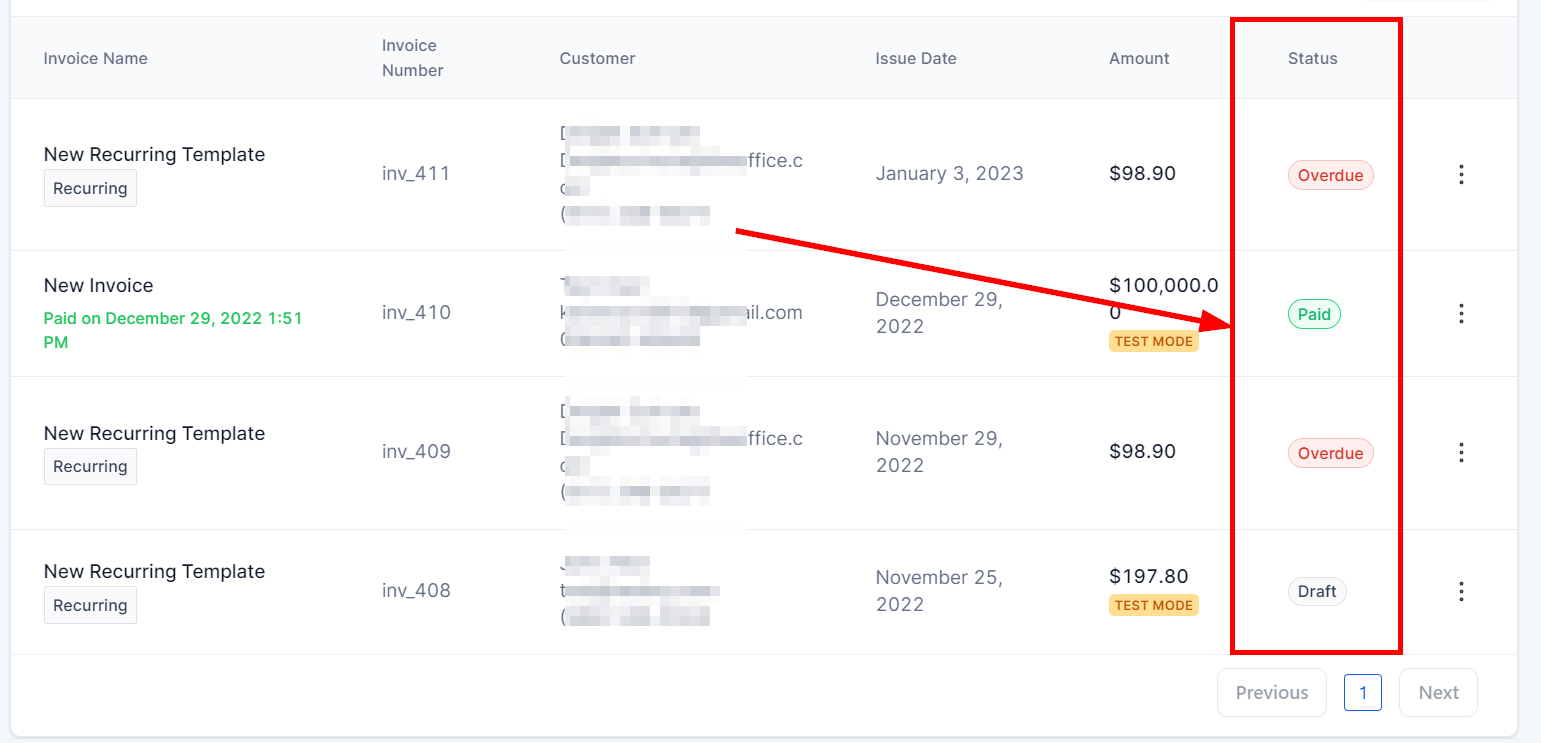Click the Overdue badge on inv_411
The image size is (1541, 743).
click(1330, 176)
